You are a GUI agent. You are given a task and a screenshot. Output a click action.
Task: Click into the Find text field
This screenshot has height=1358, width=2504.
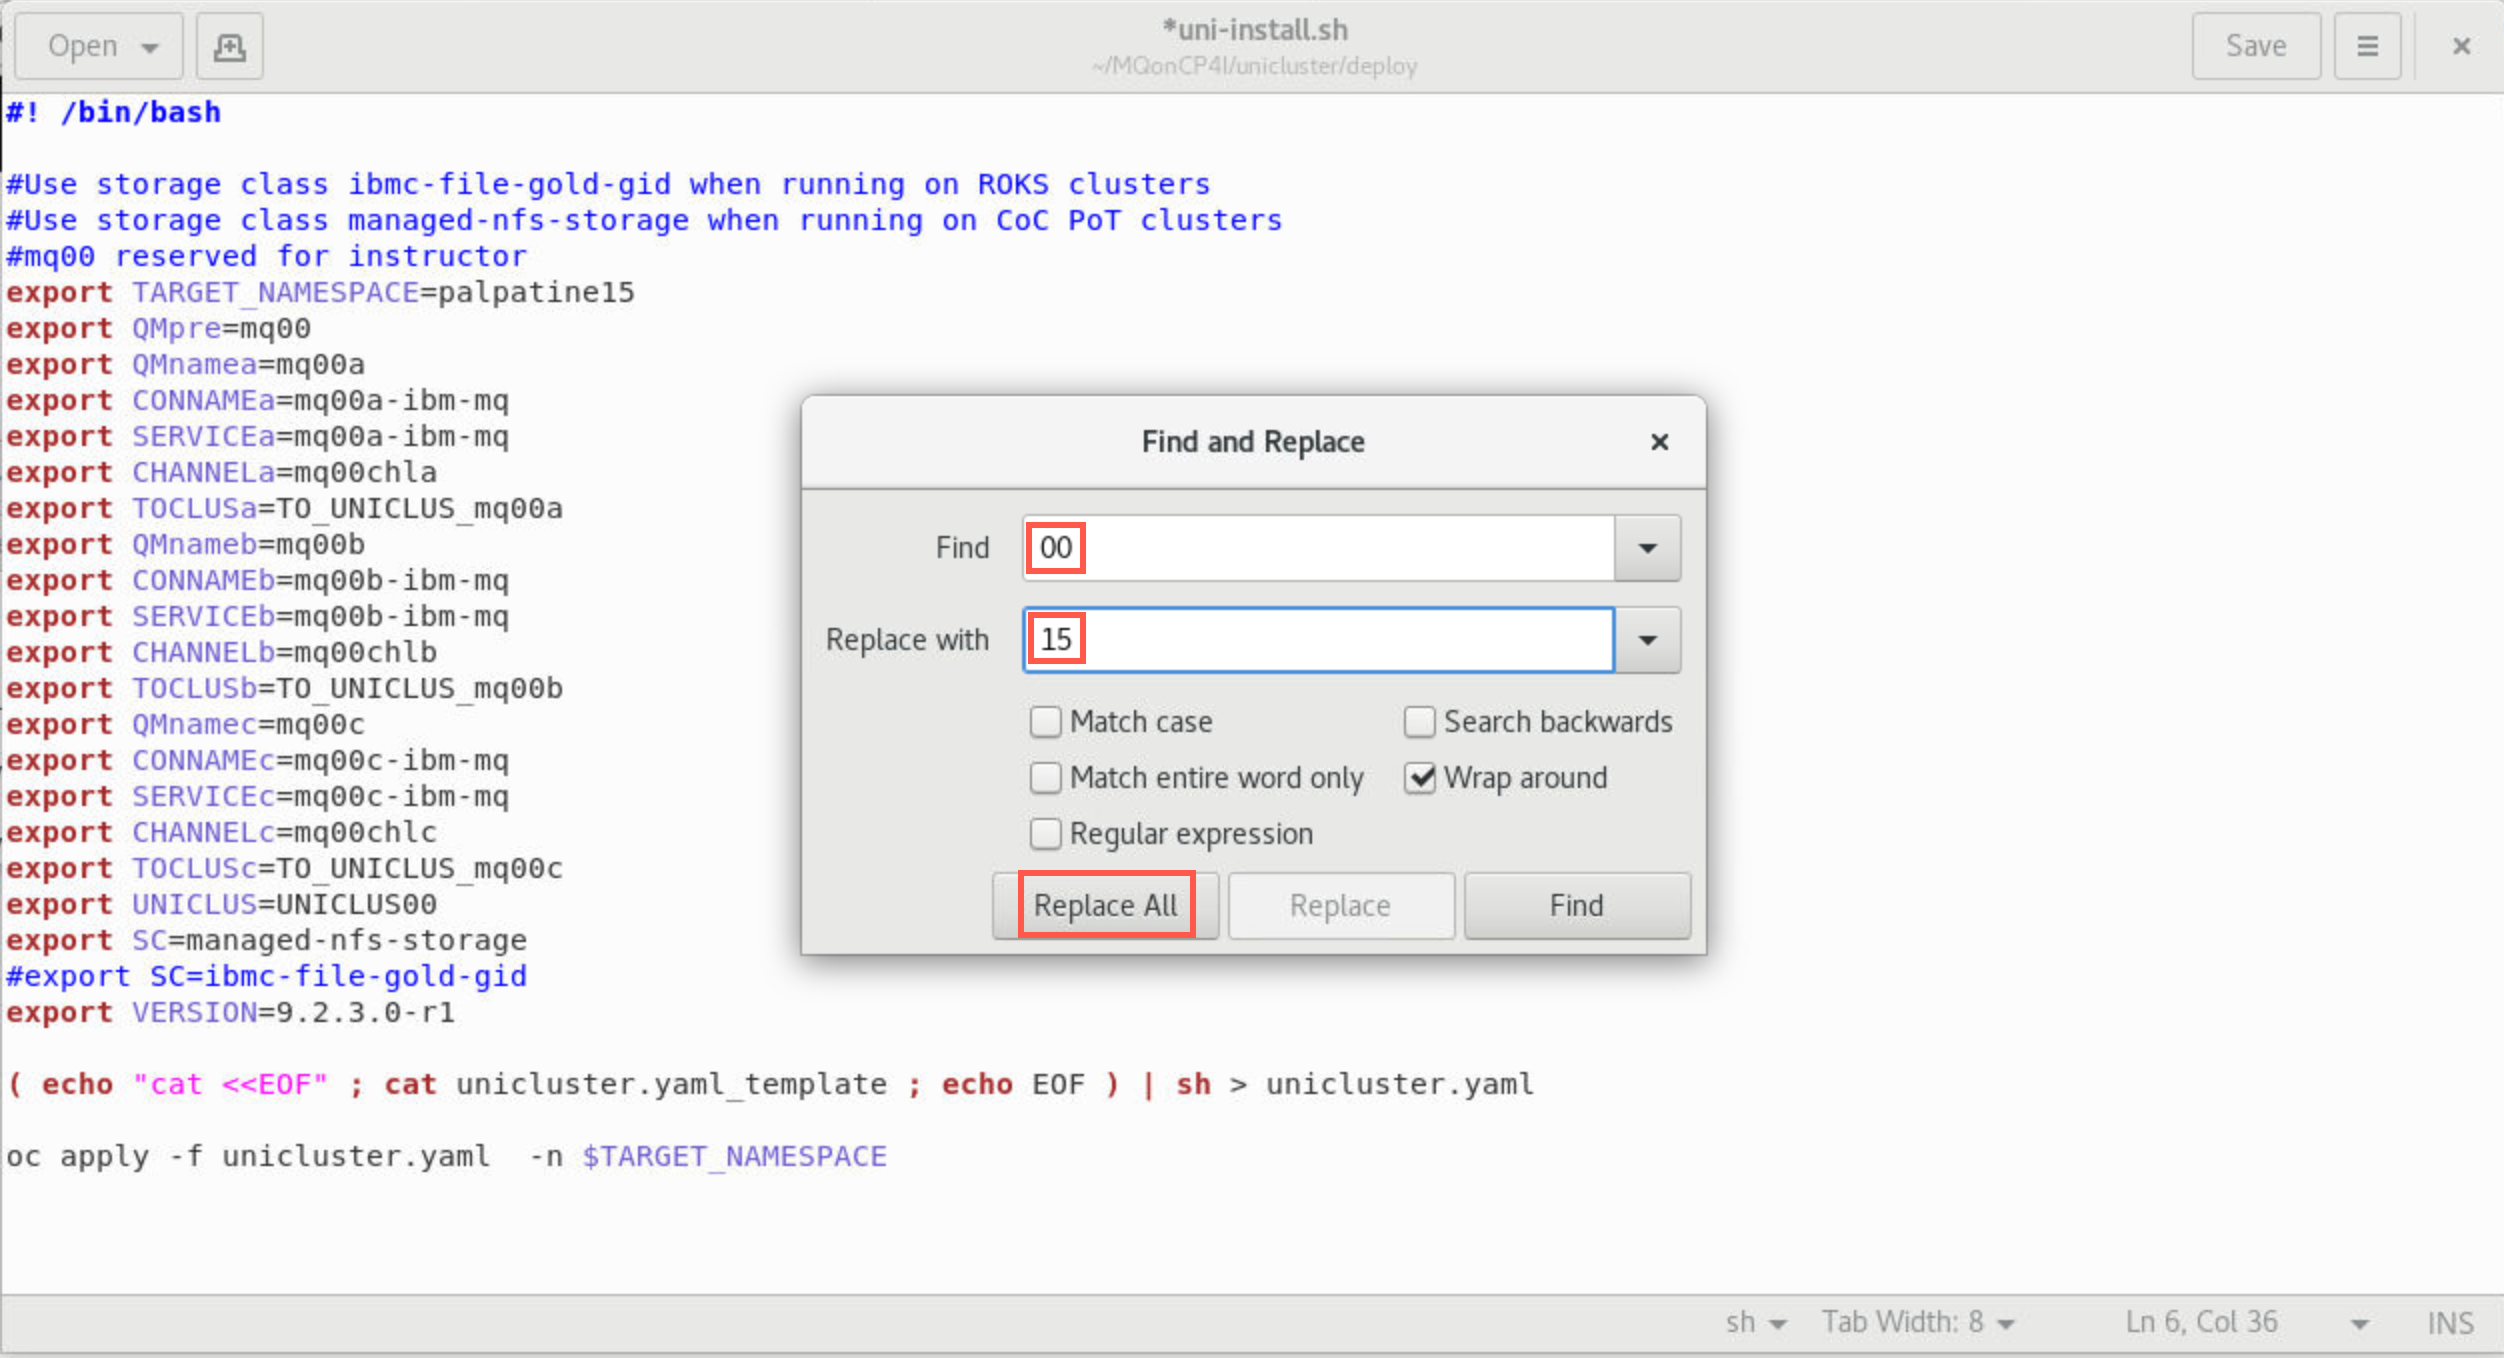coord(1318,548)
